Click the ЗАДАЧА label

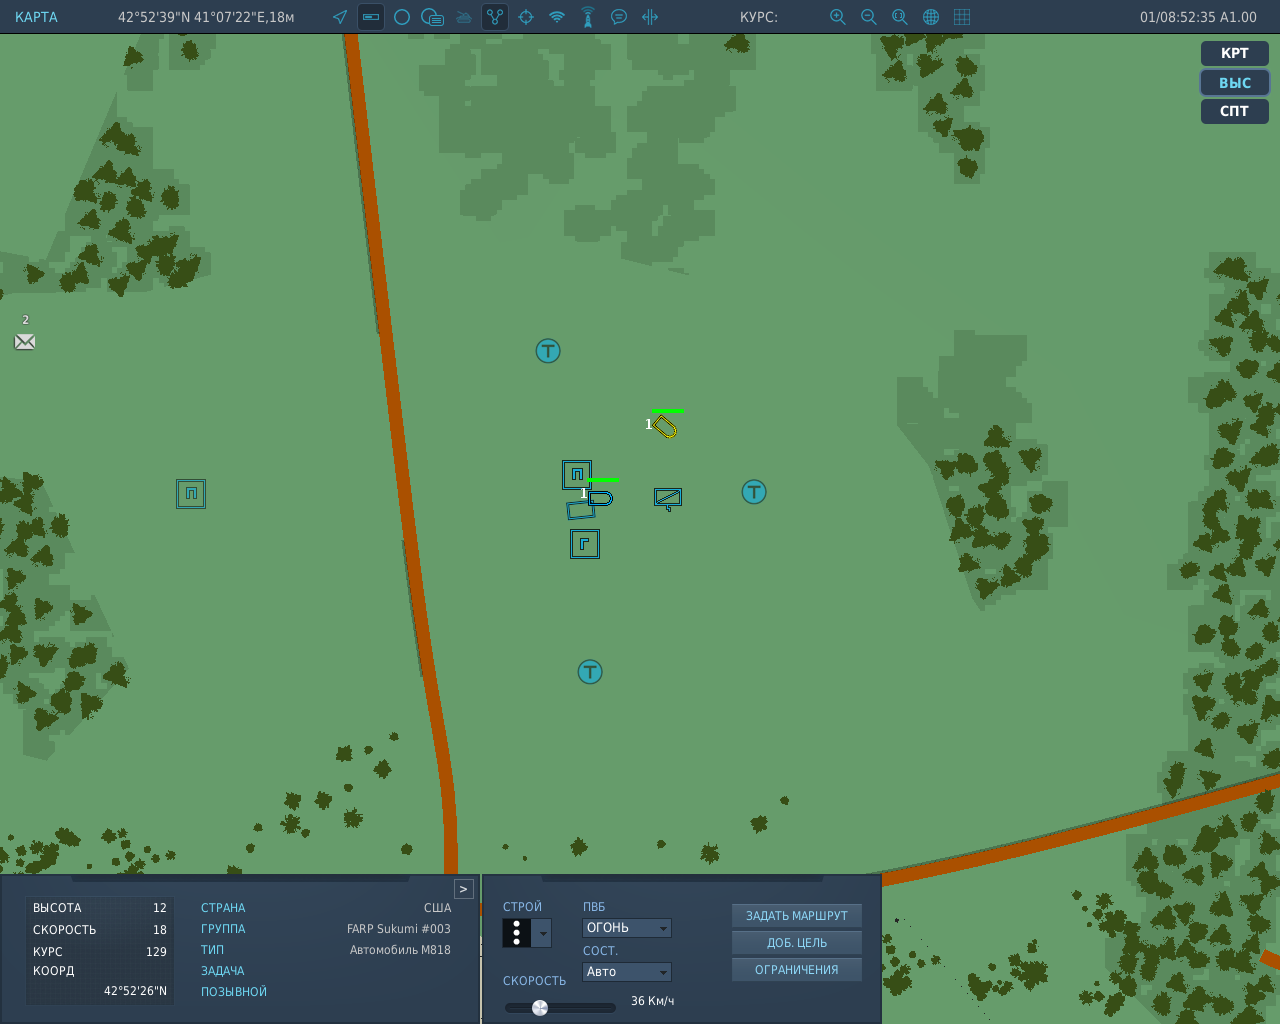[222, 971]
